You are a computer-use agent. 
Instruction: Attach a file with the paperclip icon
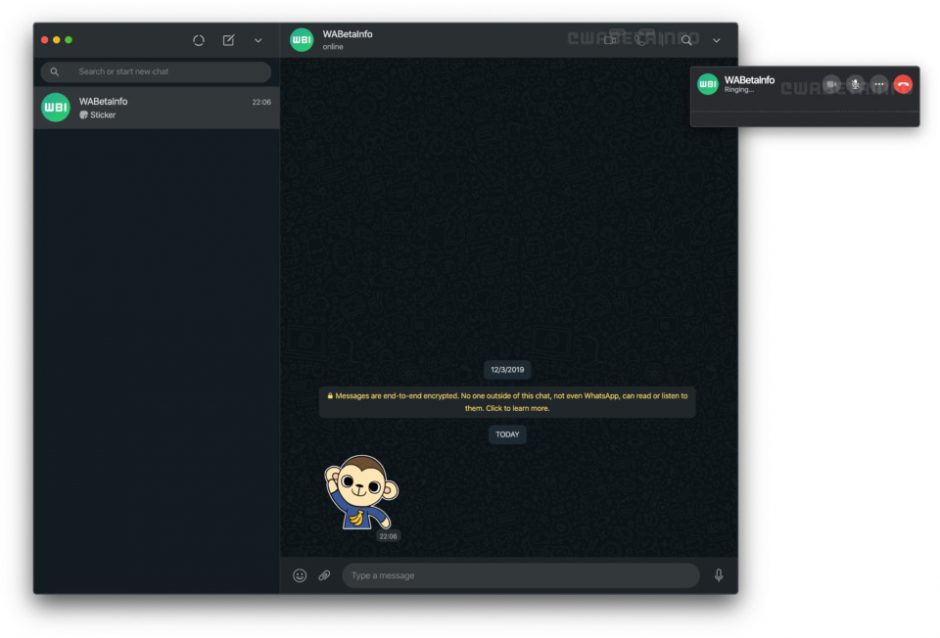tap(324, 575)
